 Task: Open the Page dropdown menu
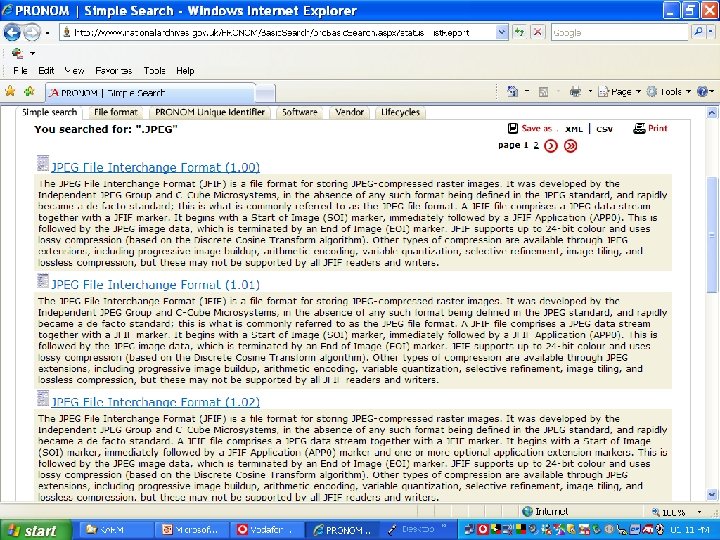[619, 92]
